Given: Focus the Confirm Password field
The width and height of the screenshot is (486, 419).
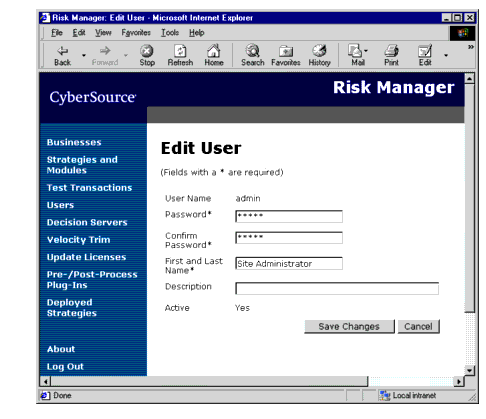Looking at the screenshot, I should 289,238.
